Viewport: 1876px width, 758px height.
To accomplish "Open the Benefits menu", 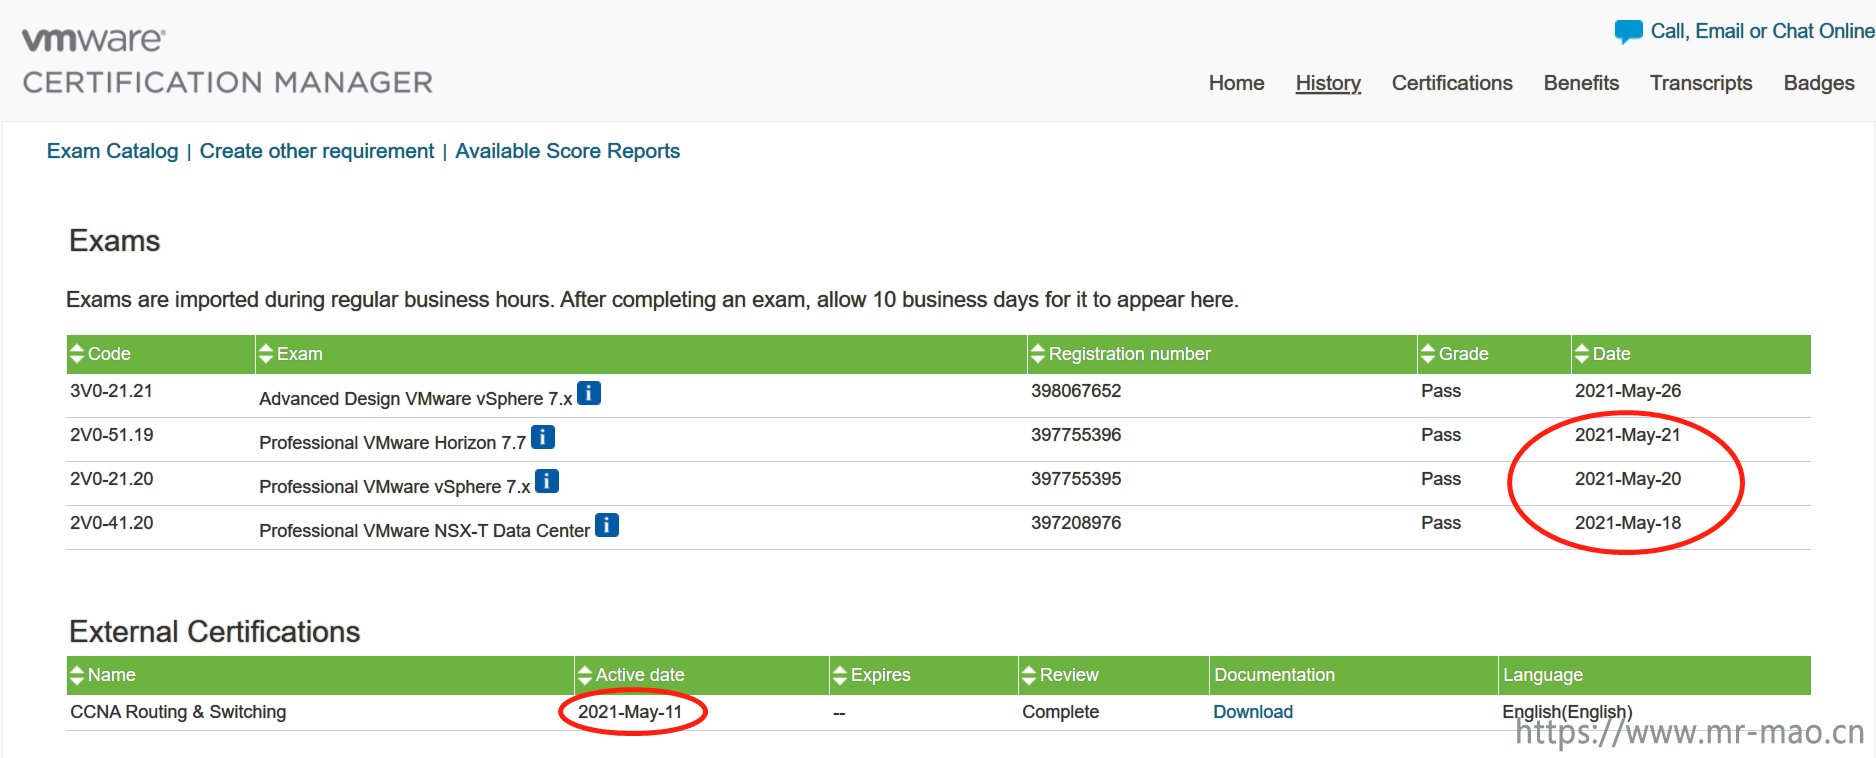I will click(x=1581, y=83).
